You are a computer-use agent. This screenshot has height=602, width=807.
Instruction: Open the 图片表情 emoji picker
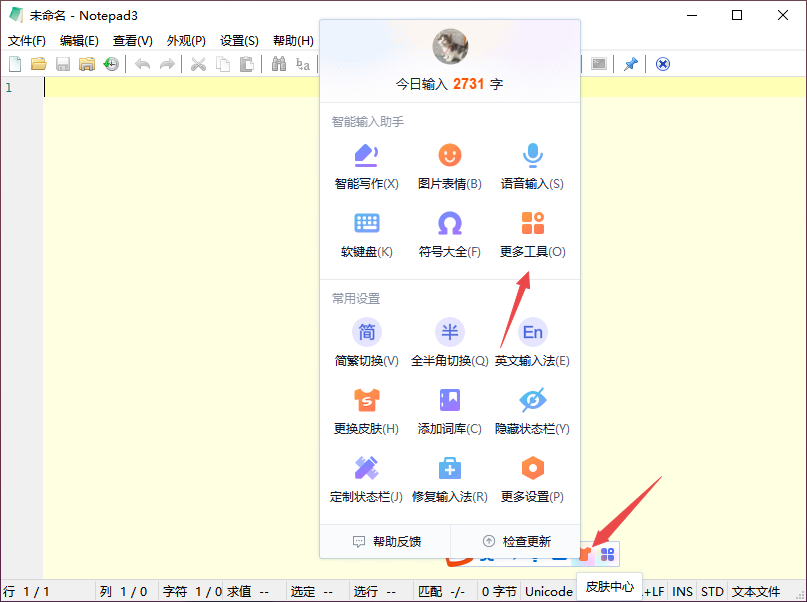pyautogui.click(x=449, y=167)
